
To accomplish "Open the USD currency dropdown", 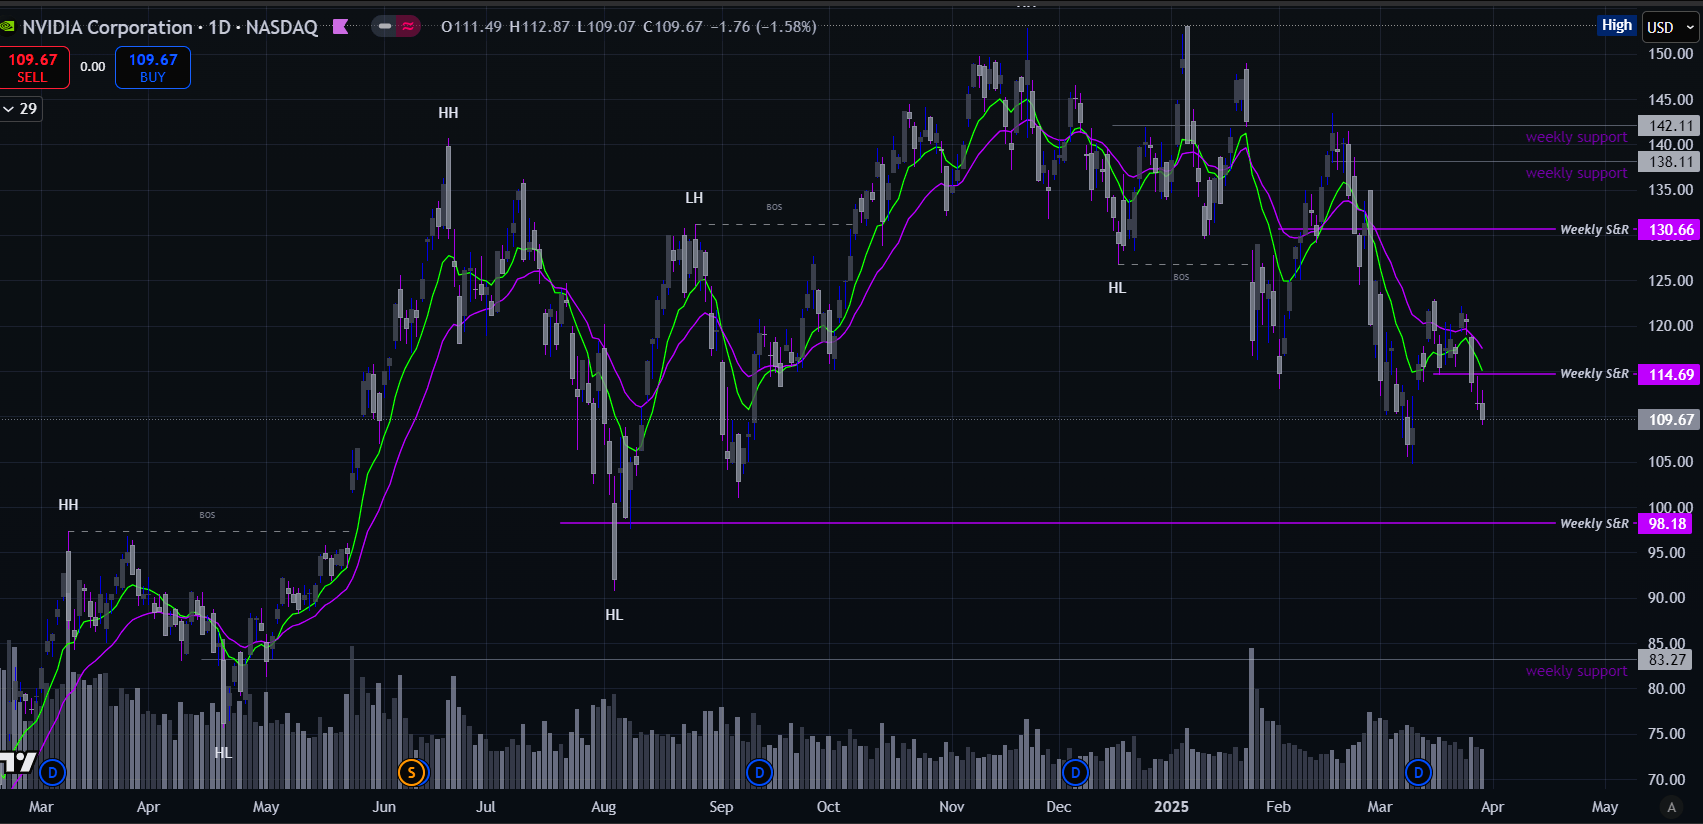I will coord(1670,27).
